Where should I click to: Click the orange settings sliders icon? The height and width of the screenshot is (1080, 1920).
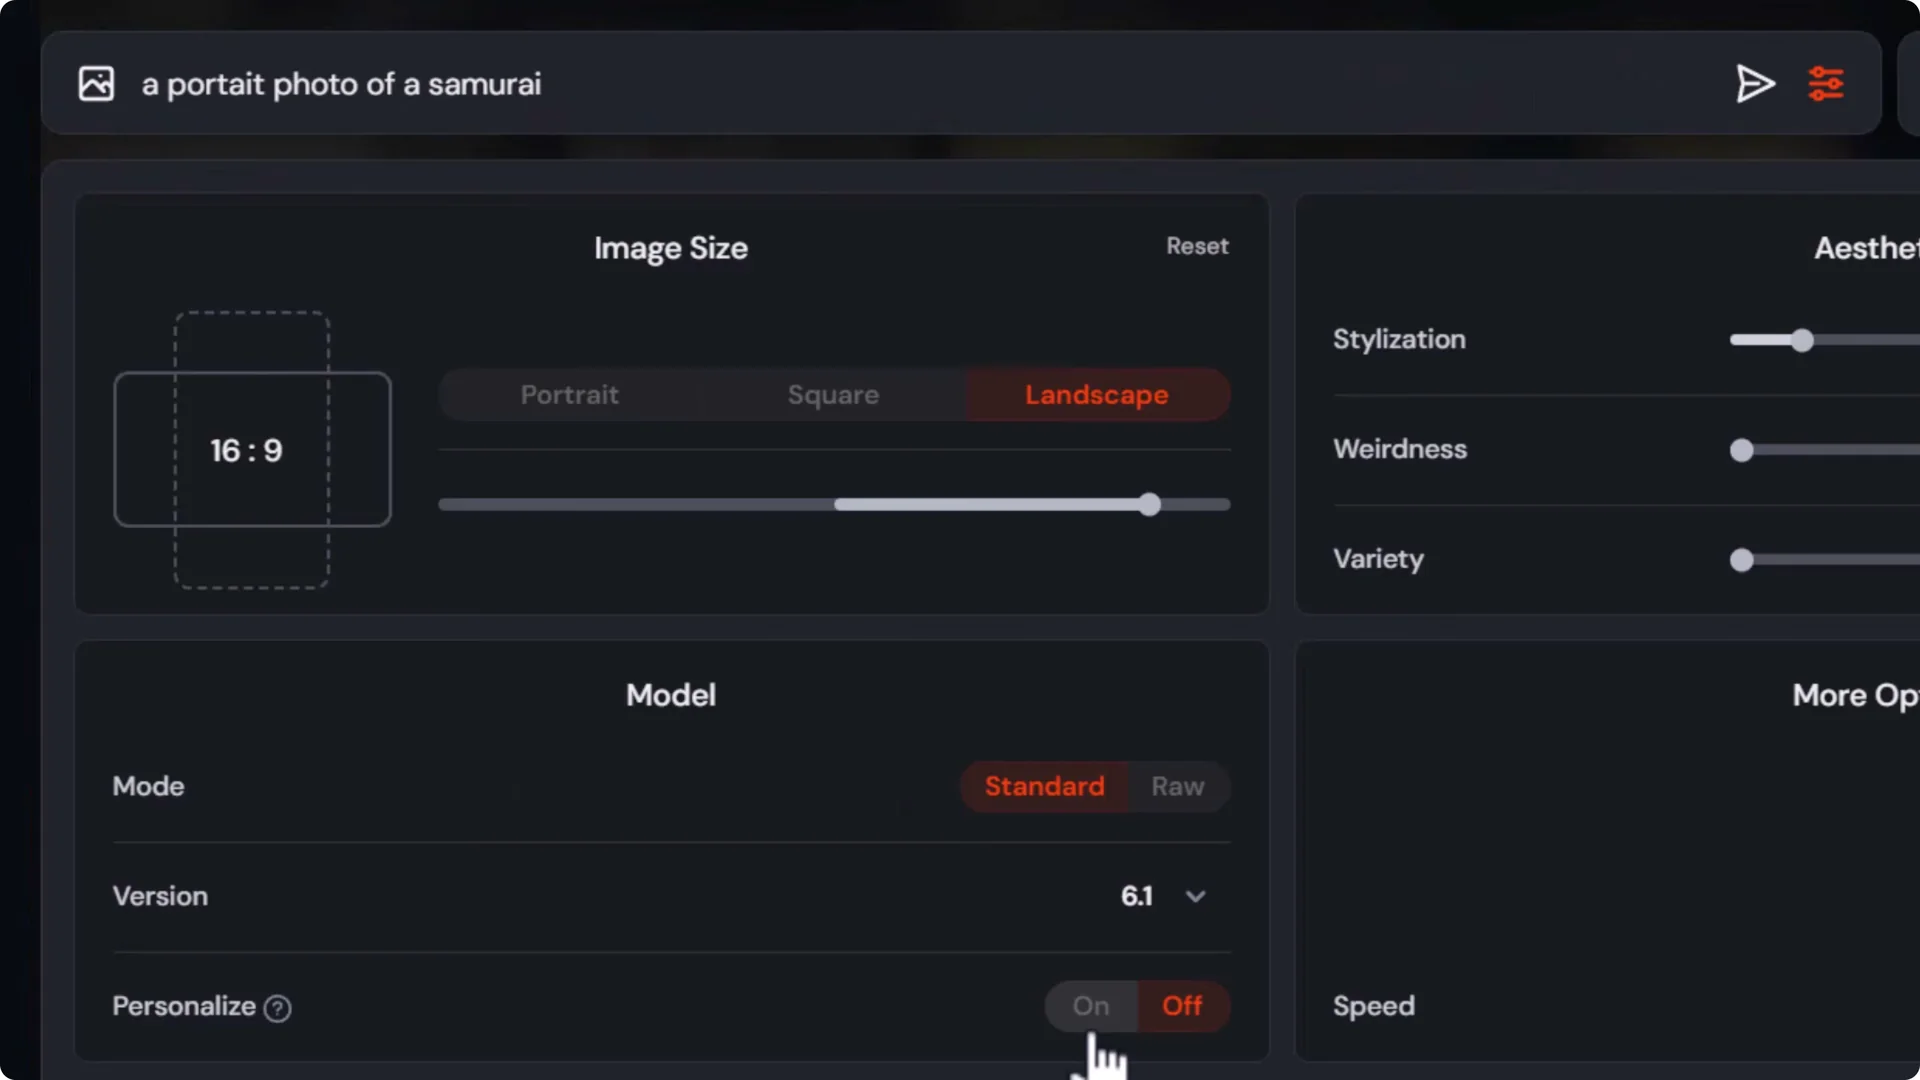point(1827,83)
